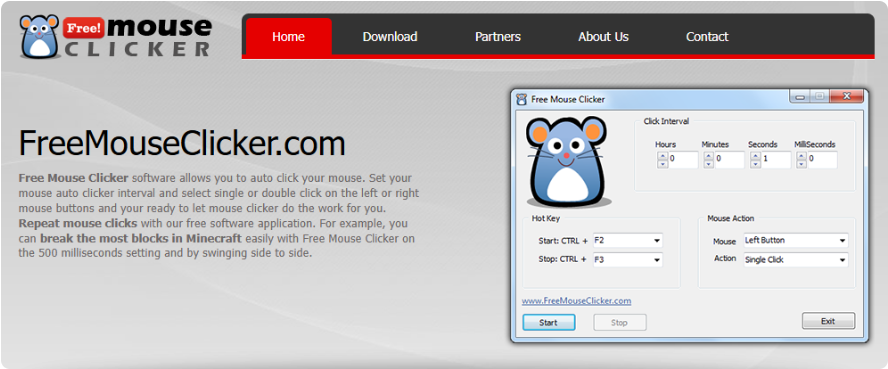This screenshot has height=369, width=888.
Task: Select the Contact menu item
Action: point(707,37)
